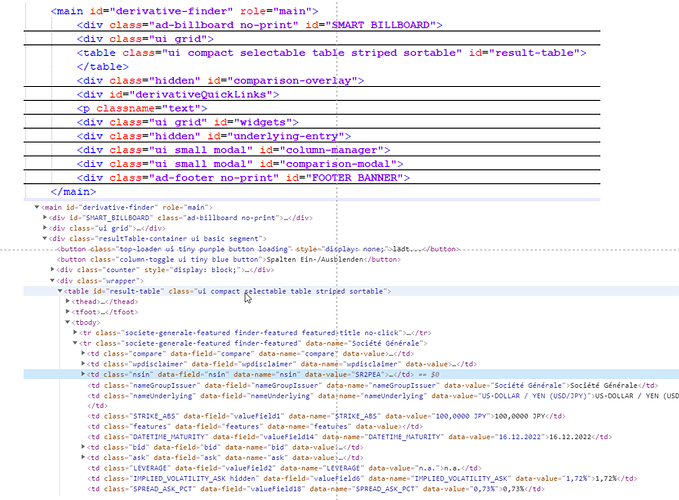Select the td STRIKE_ABS row
Image resolution: width=679 pixels, height=500 pixels.
[327, 416]
